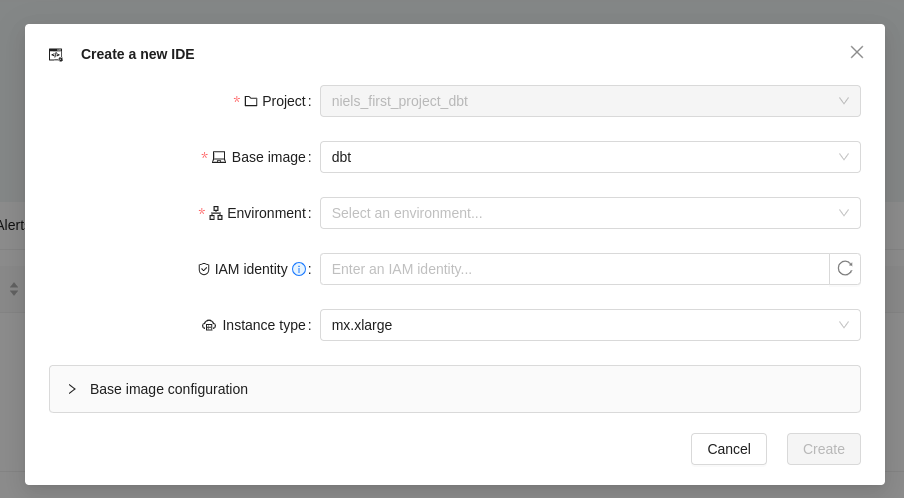This screenshot has width=904, height=498.
Task: Click the sort arrows in background table
Action: (x=14, y=288)
